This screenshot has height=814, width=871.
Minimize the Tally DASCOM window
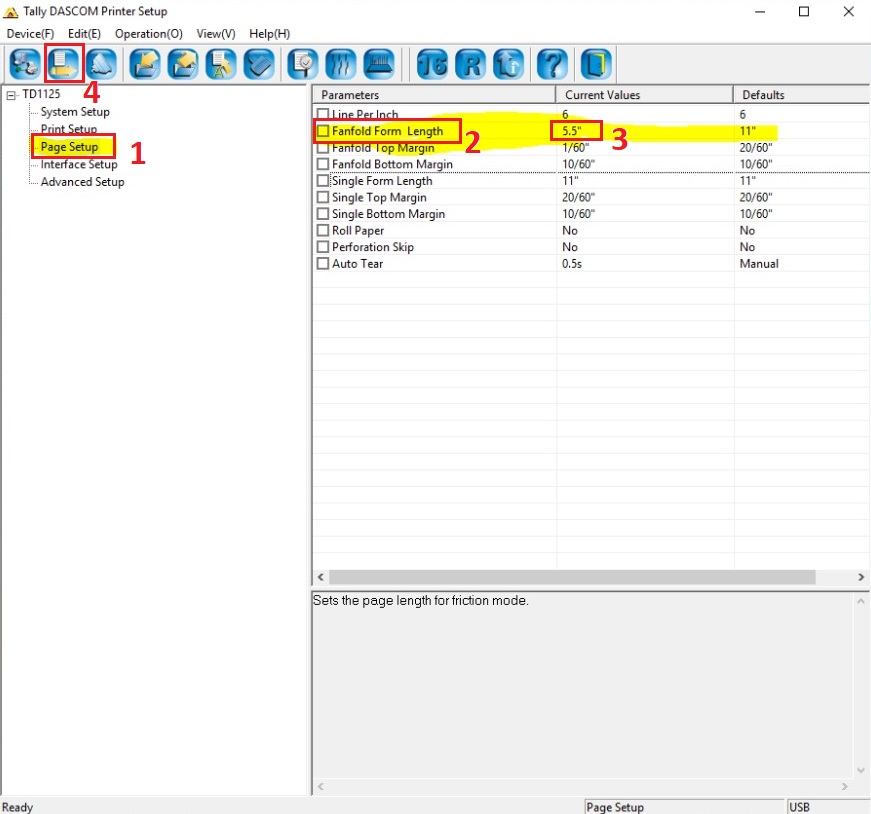760,12
